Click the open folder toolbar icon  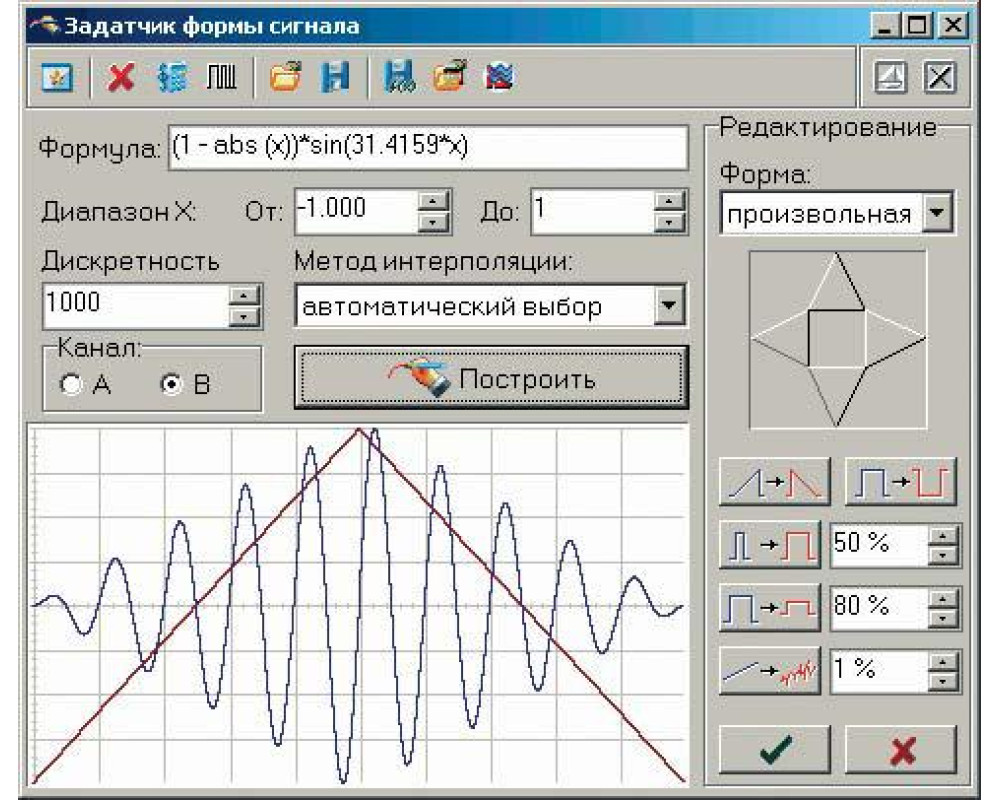[285, 78]
